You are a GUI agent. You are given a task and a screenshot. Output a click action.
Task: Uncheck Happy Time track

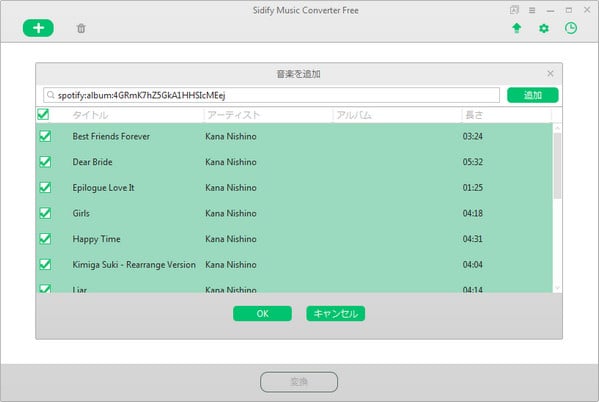(x=45, y=238)
